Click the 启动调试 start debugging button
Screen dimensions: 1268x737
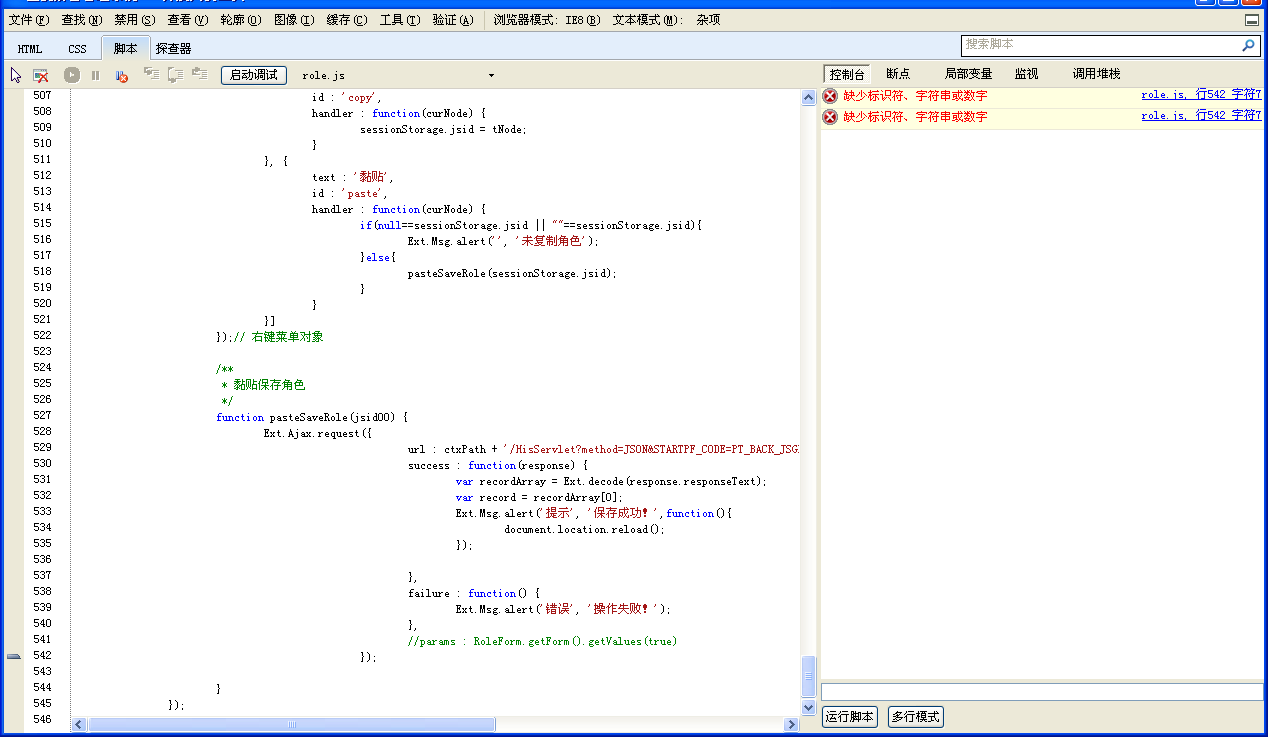coord(254,75)
